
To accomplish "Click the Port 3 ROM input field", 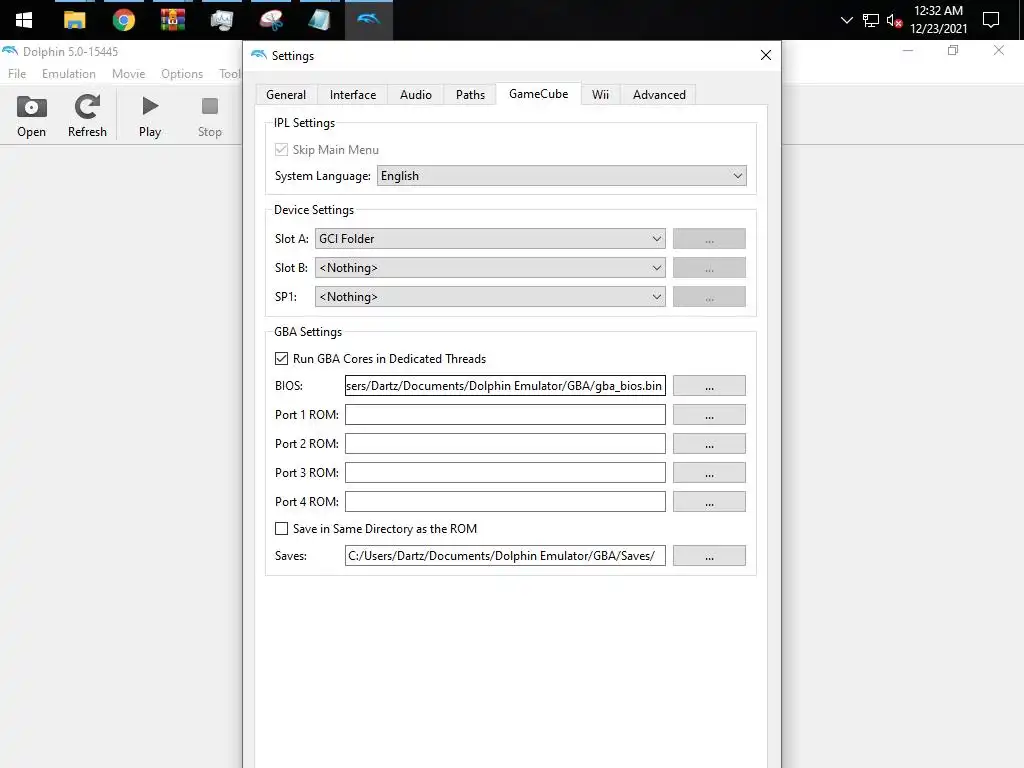I will 505,472.
